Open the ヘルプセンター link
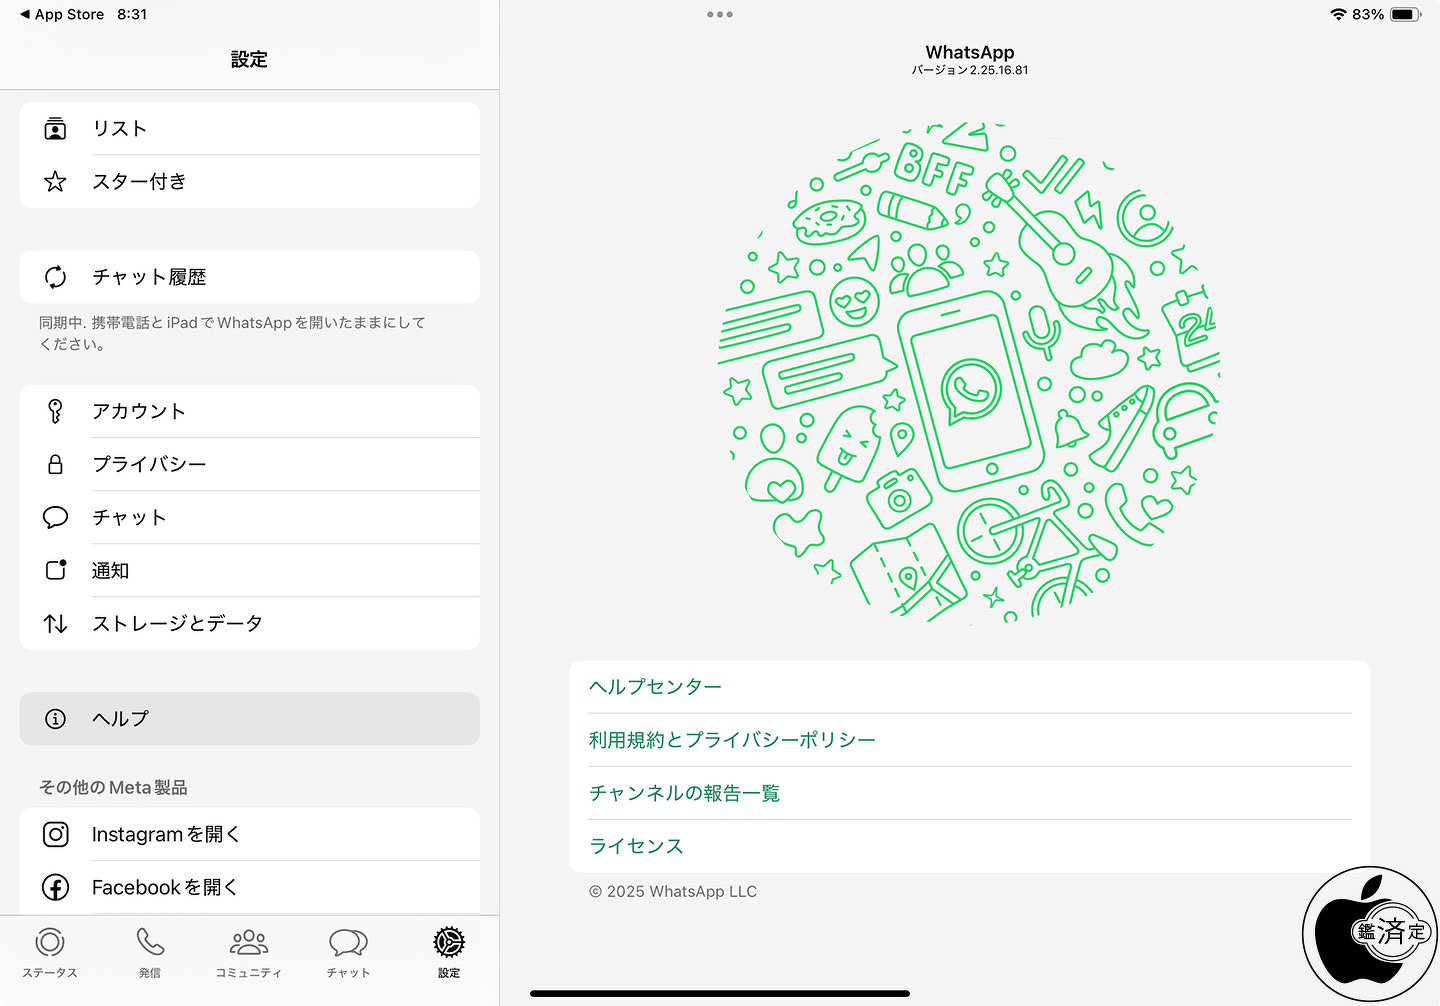Viewport: 1440px width, 1006px height. pos(970,687)
